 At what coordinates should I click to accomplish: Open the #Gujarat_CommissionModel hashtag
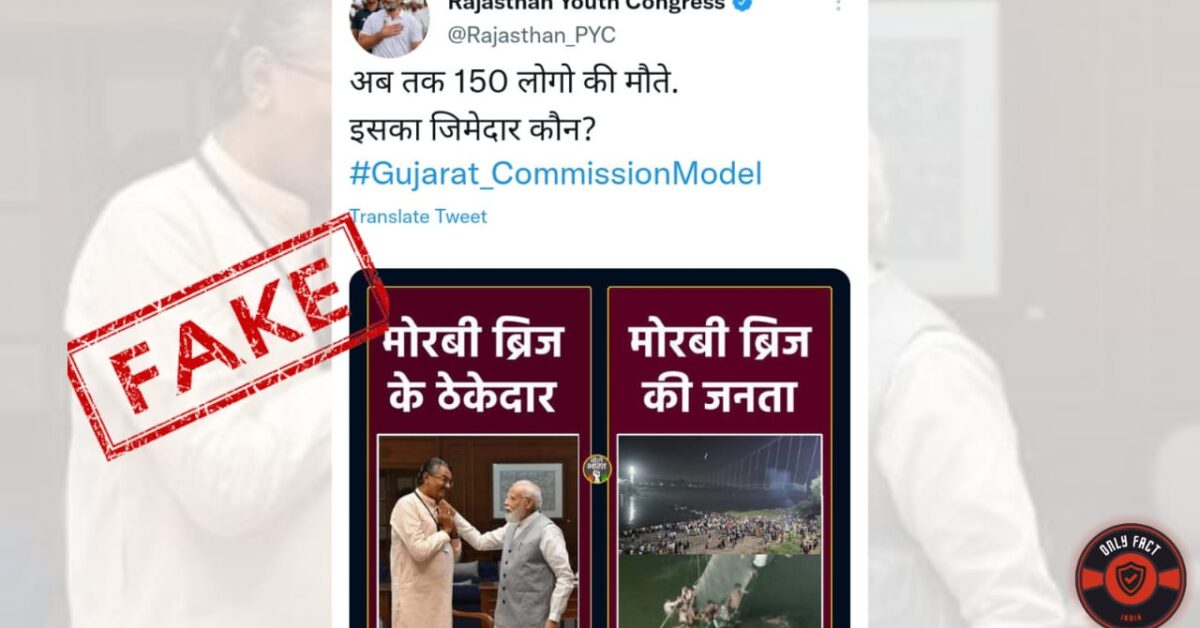pyautogui.click(x=555, y=173)
